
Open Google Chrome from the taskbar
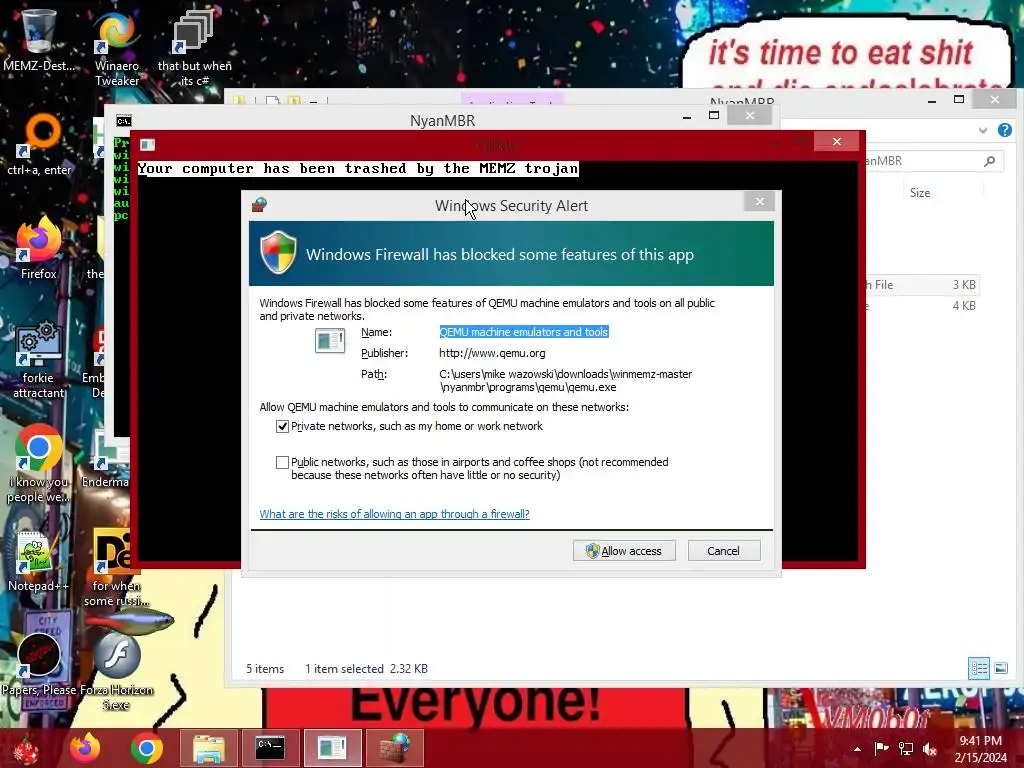(x=146, y=748)
